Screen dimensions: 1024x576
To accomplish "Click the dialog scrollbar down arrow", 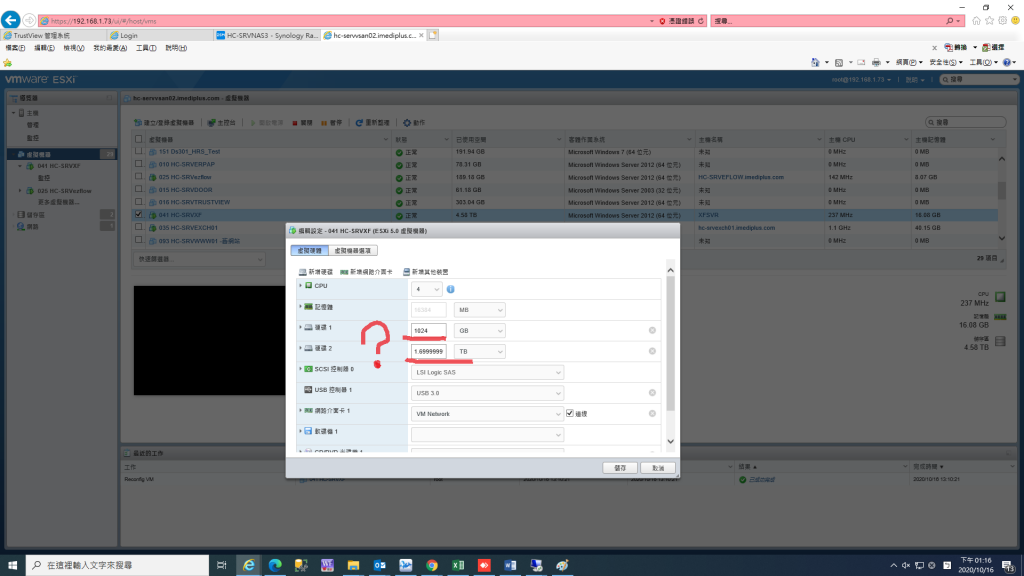I will click(x=670, y=441).
